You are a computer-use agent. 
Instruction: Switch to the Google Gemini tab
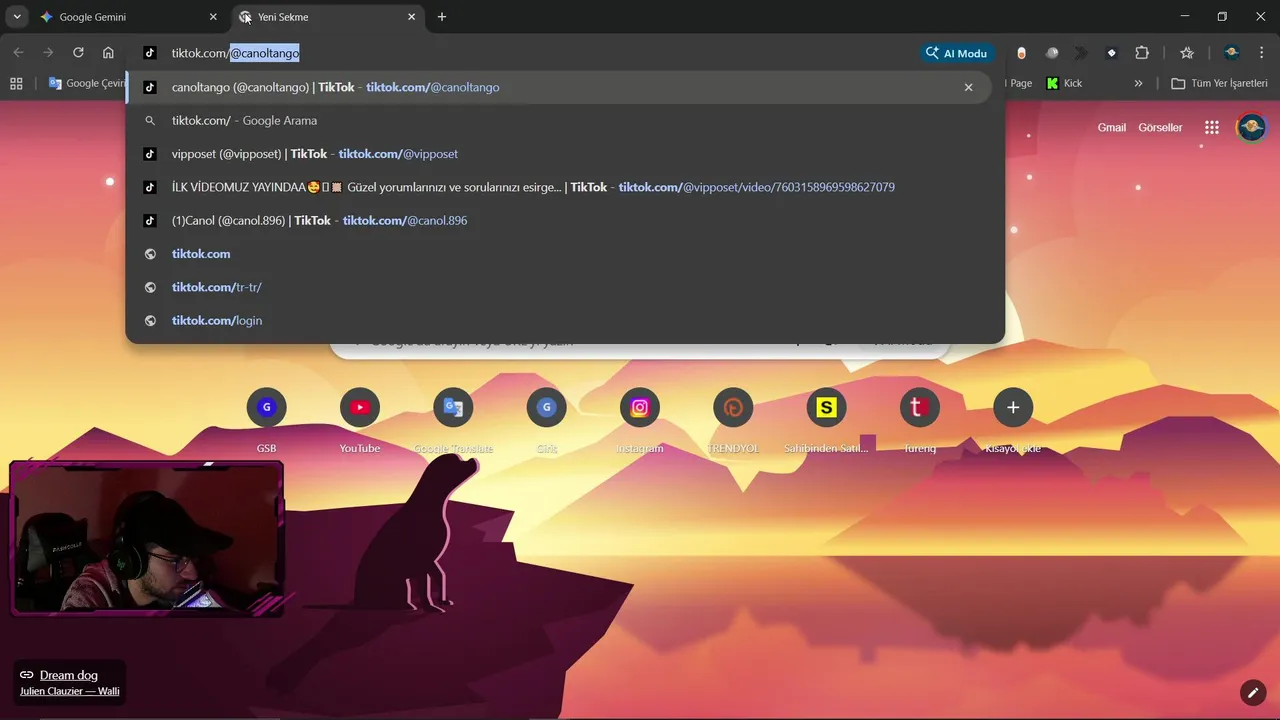point(129,17)
